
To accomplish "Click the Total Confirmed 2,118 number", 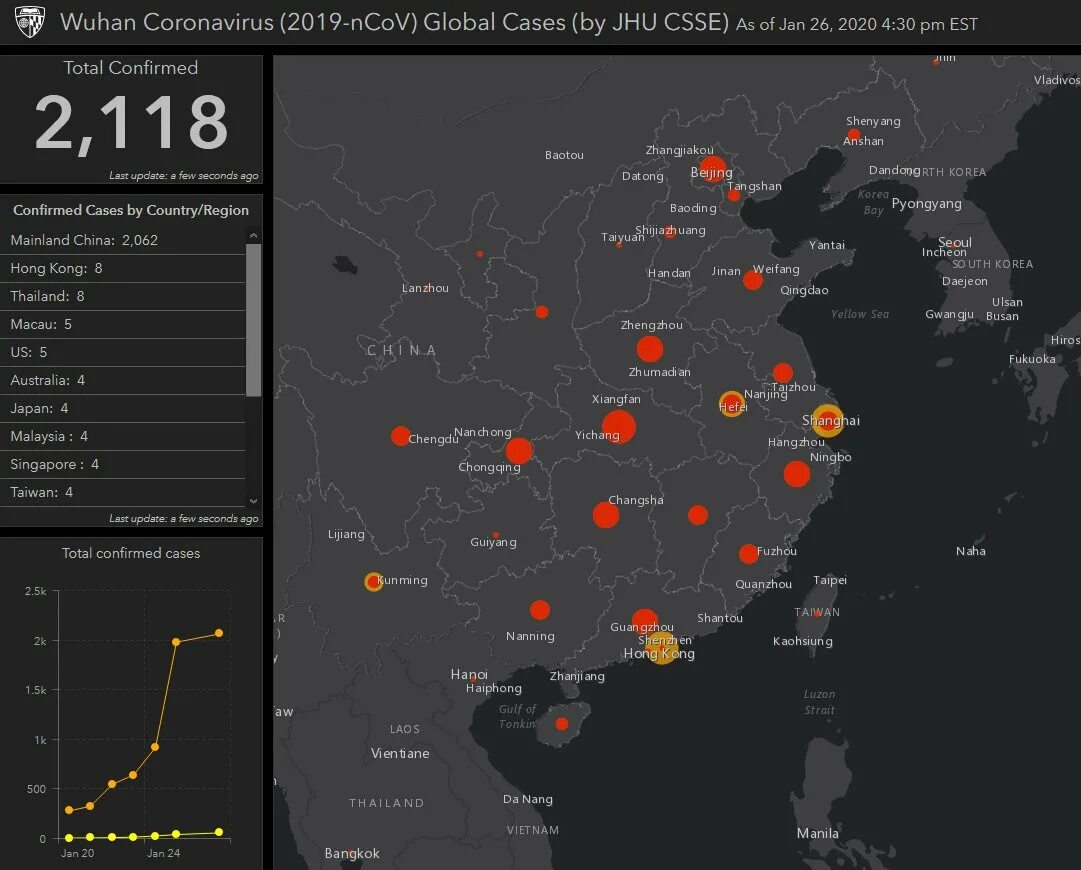I will click(131, 122).
